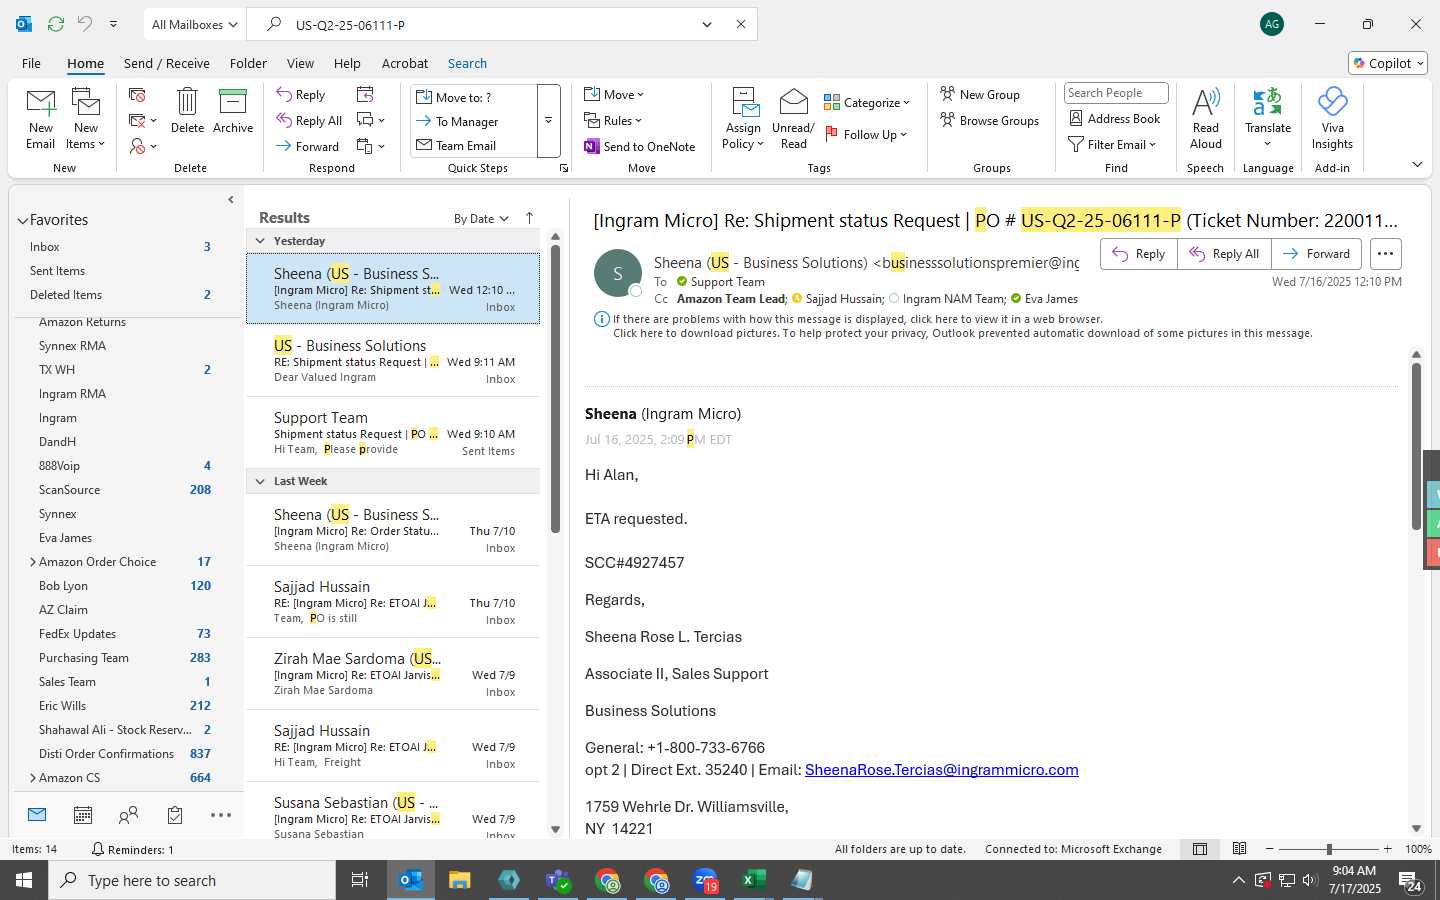This screenshot has height=900, width=1440.
Task: Click the New Group icon
Action: (x=980, y=94)
